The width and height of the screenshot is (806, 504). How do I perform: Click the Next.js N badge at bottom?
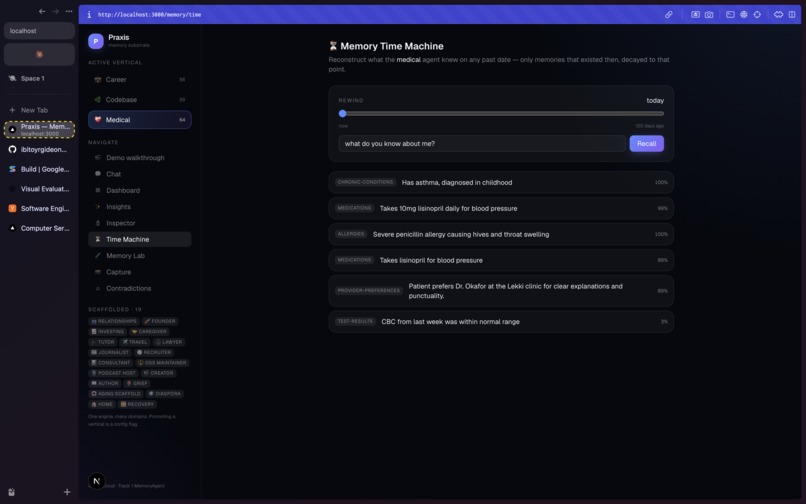pyautogui.click(x=97, y=481)
